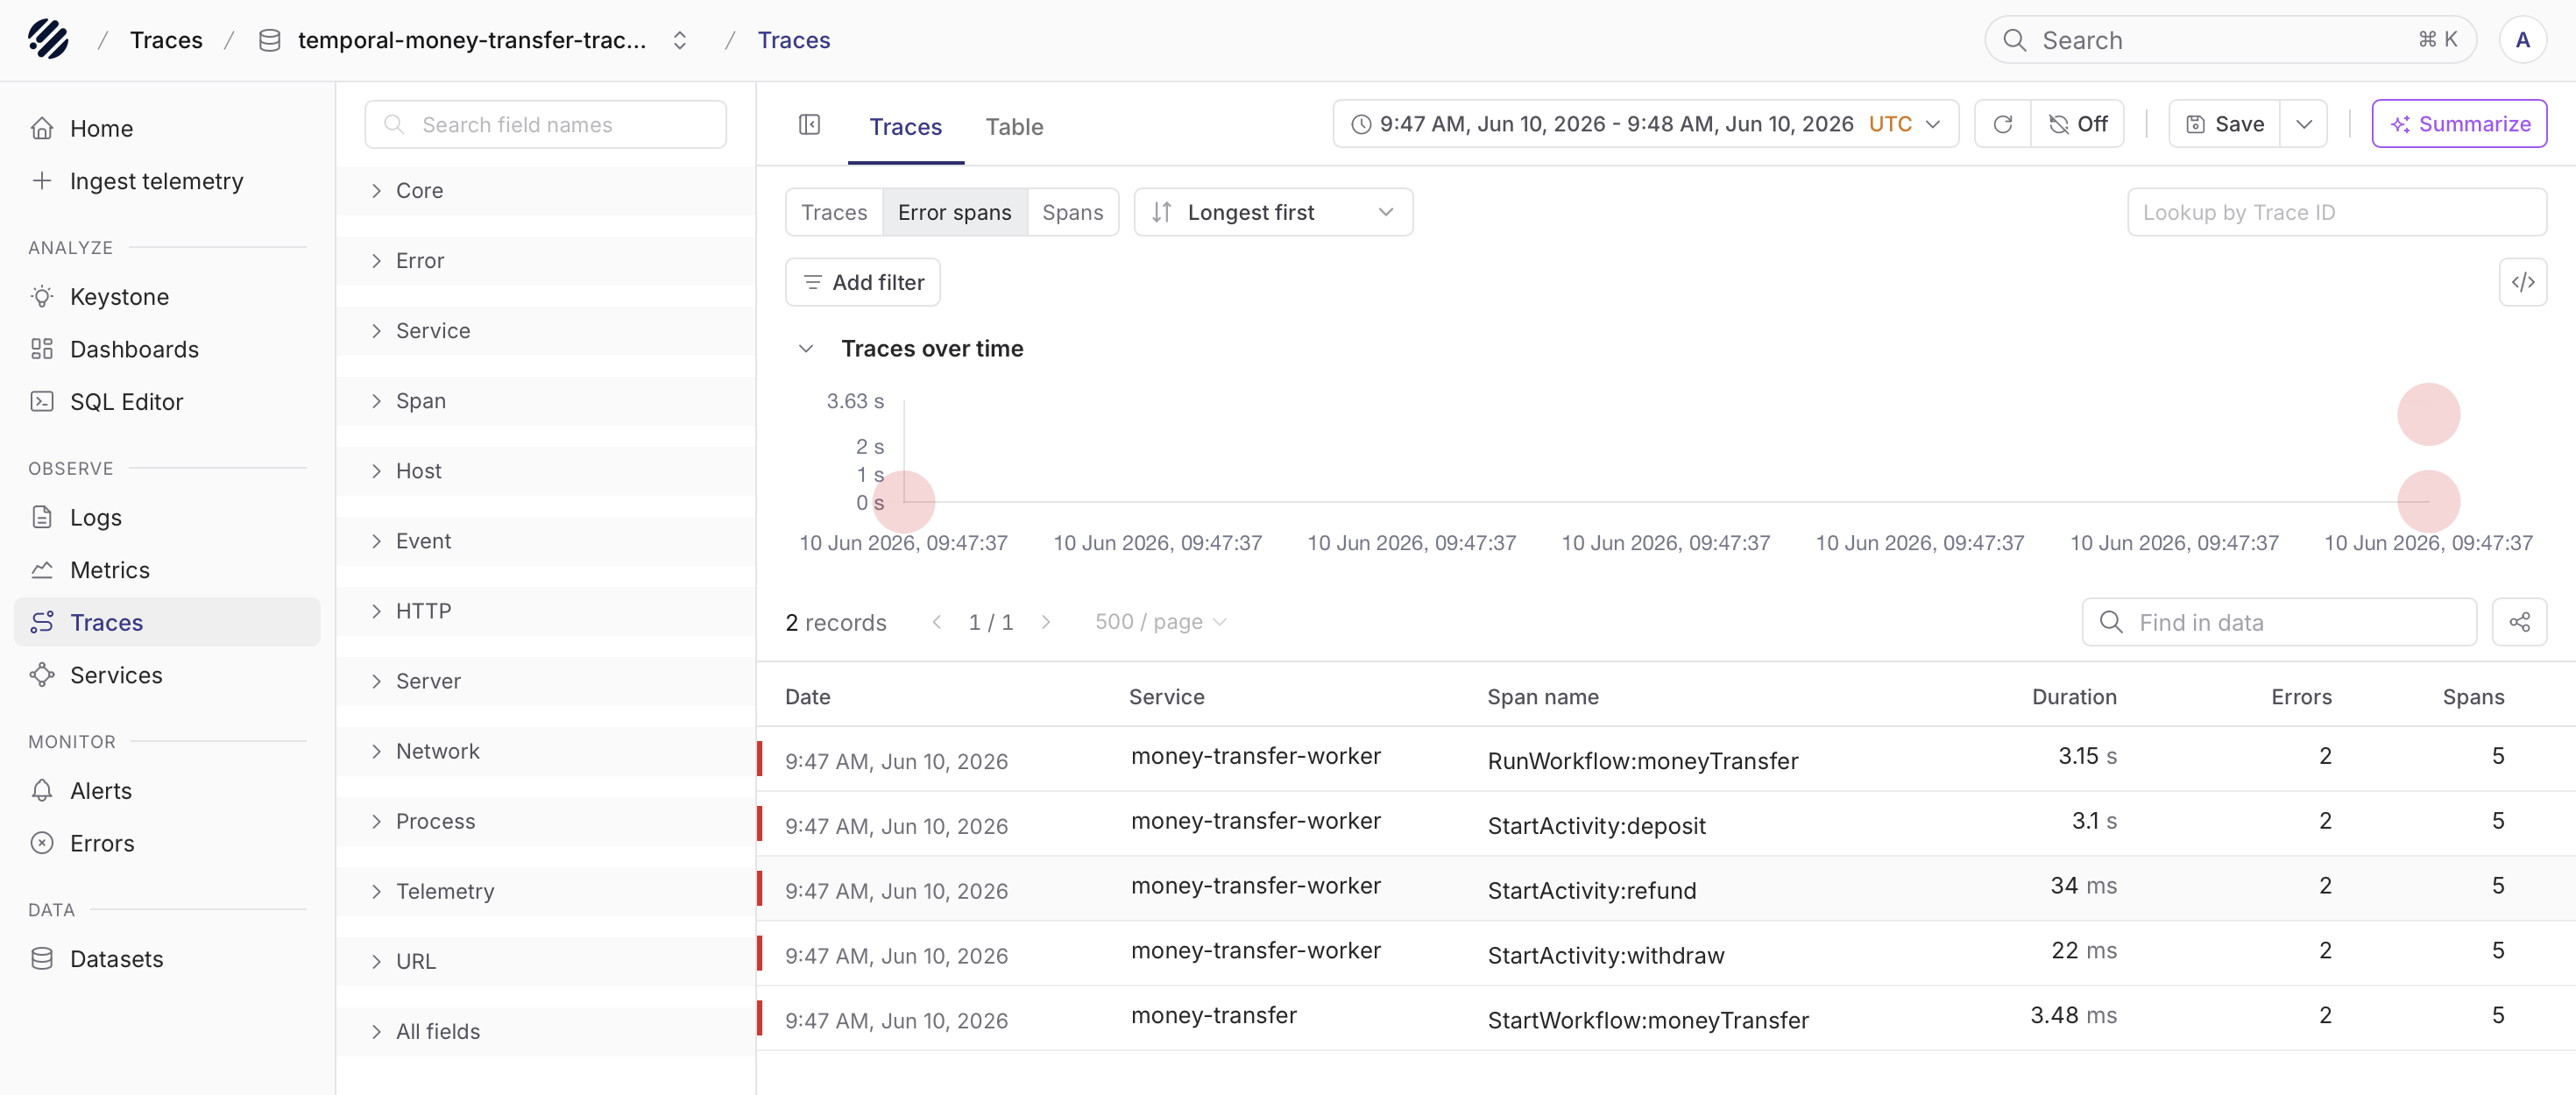The height and width of the screenshot is (1095, 2576).
Task: Click the Traces breadcrumb at the top
Action: [166, 40]
